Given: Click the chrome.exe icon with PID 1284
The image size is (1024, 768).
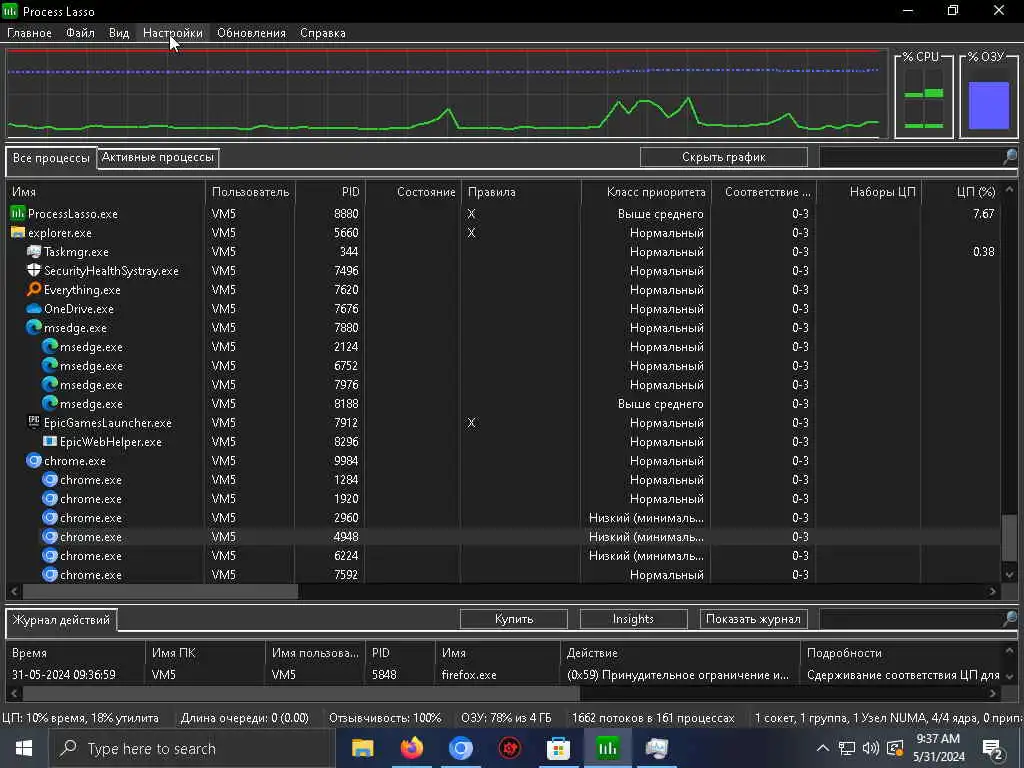Looking at the screenshot, I should pyautogui.click(x=50, y=479).
